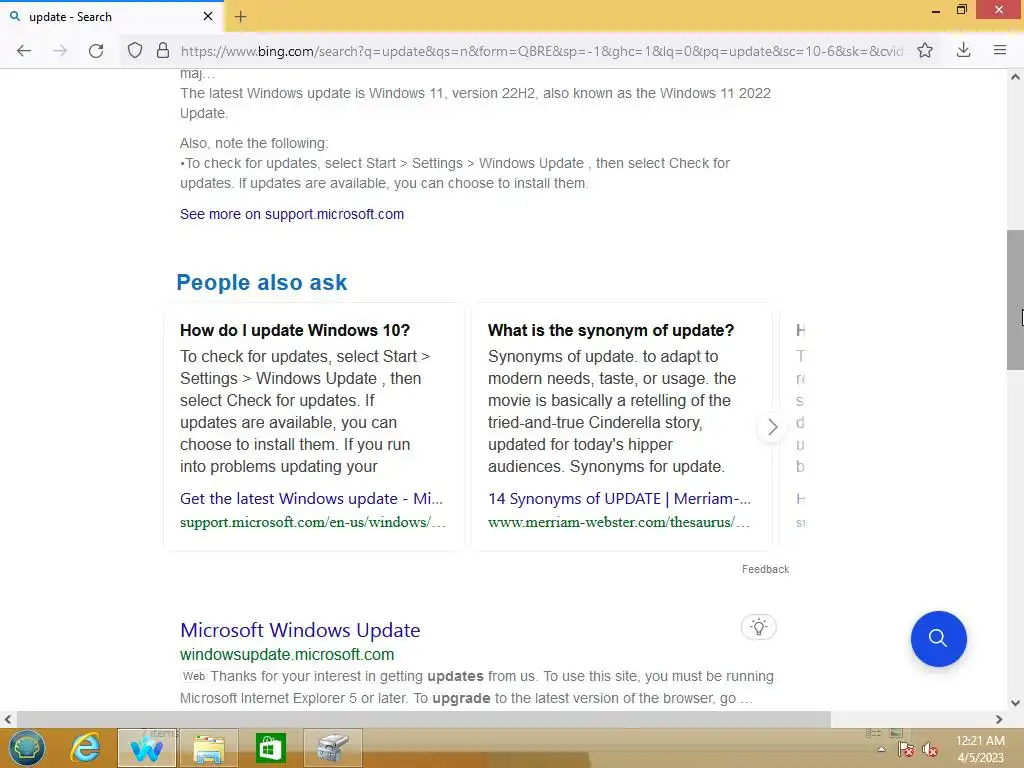Click windowsupdate.microsoft.com green URL
Viewport: 1024px width, 768px height.
pyautogui.click(x=287, y=654)
